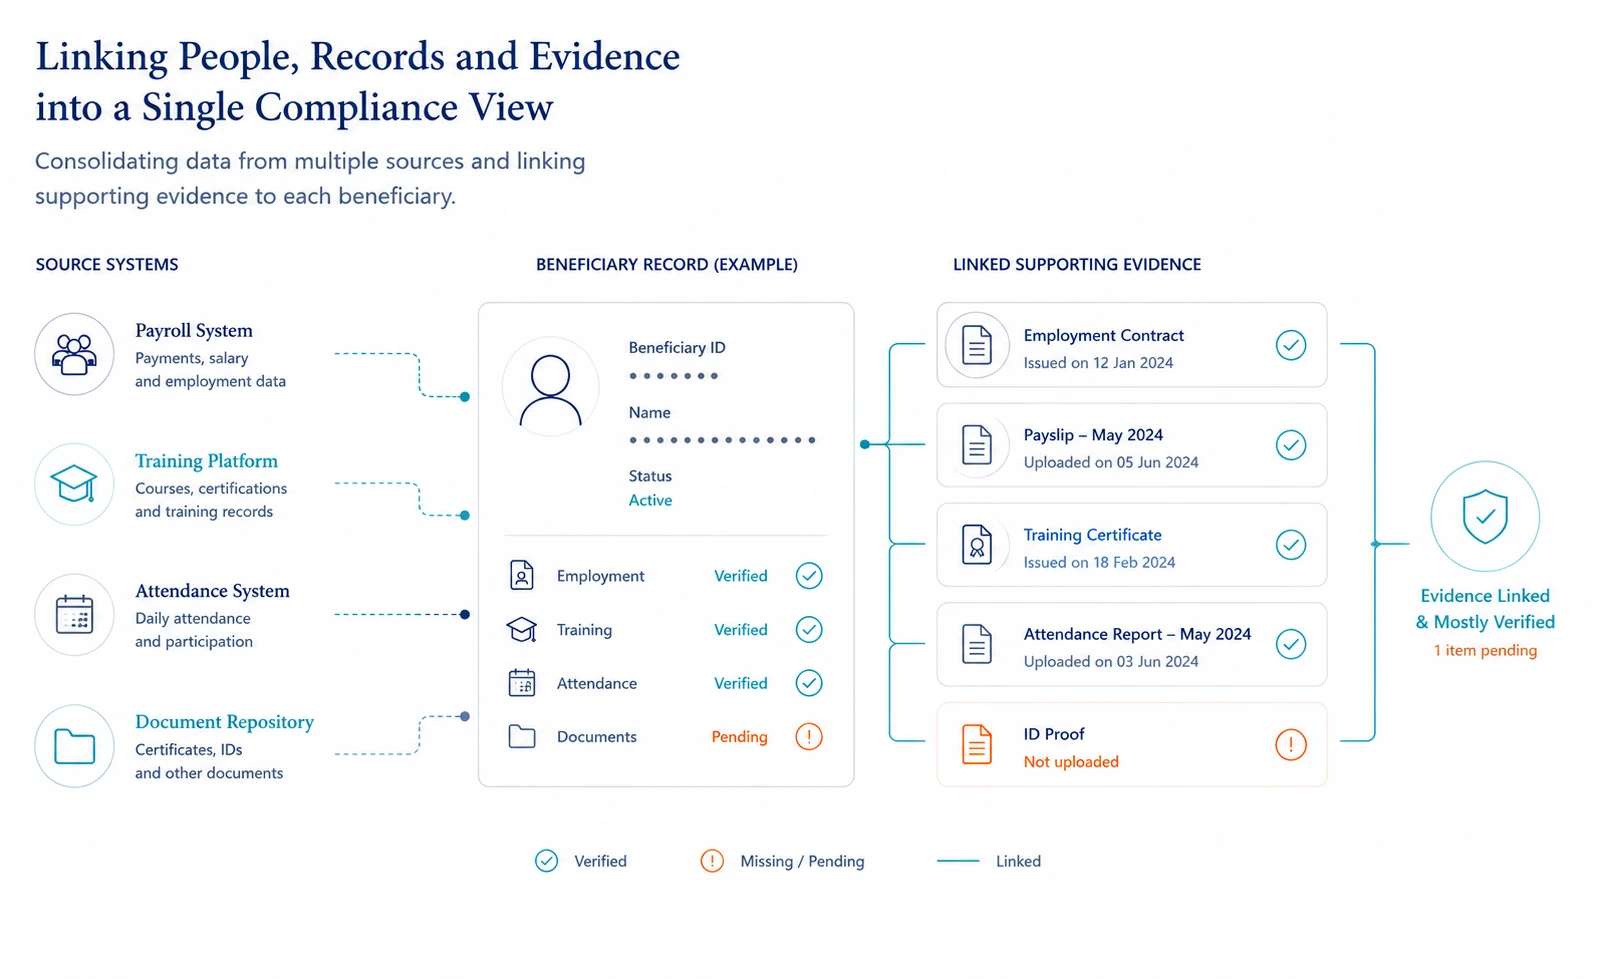The height and width of the screenshot is (979, 1606).
Task: Click the Training 'Verified' status text
Action: [741, 630]
